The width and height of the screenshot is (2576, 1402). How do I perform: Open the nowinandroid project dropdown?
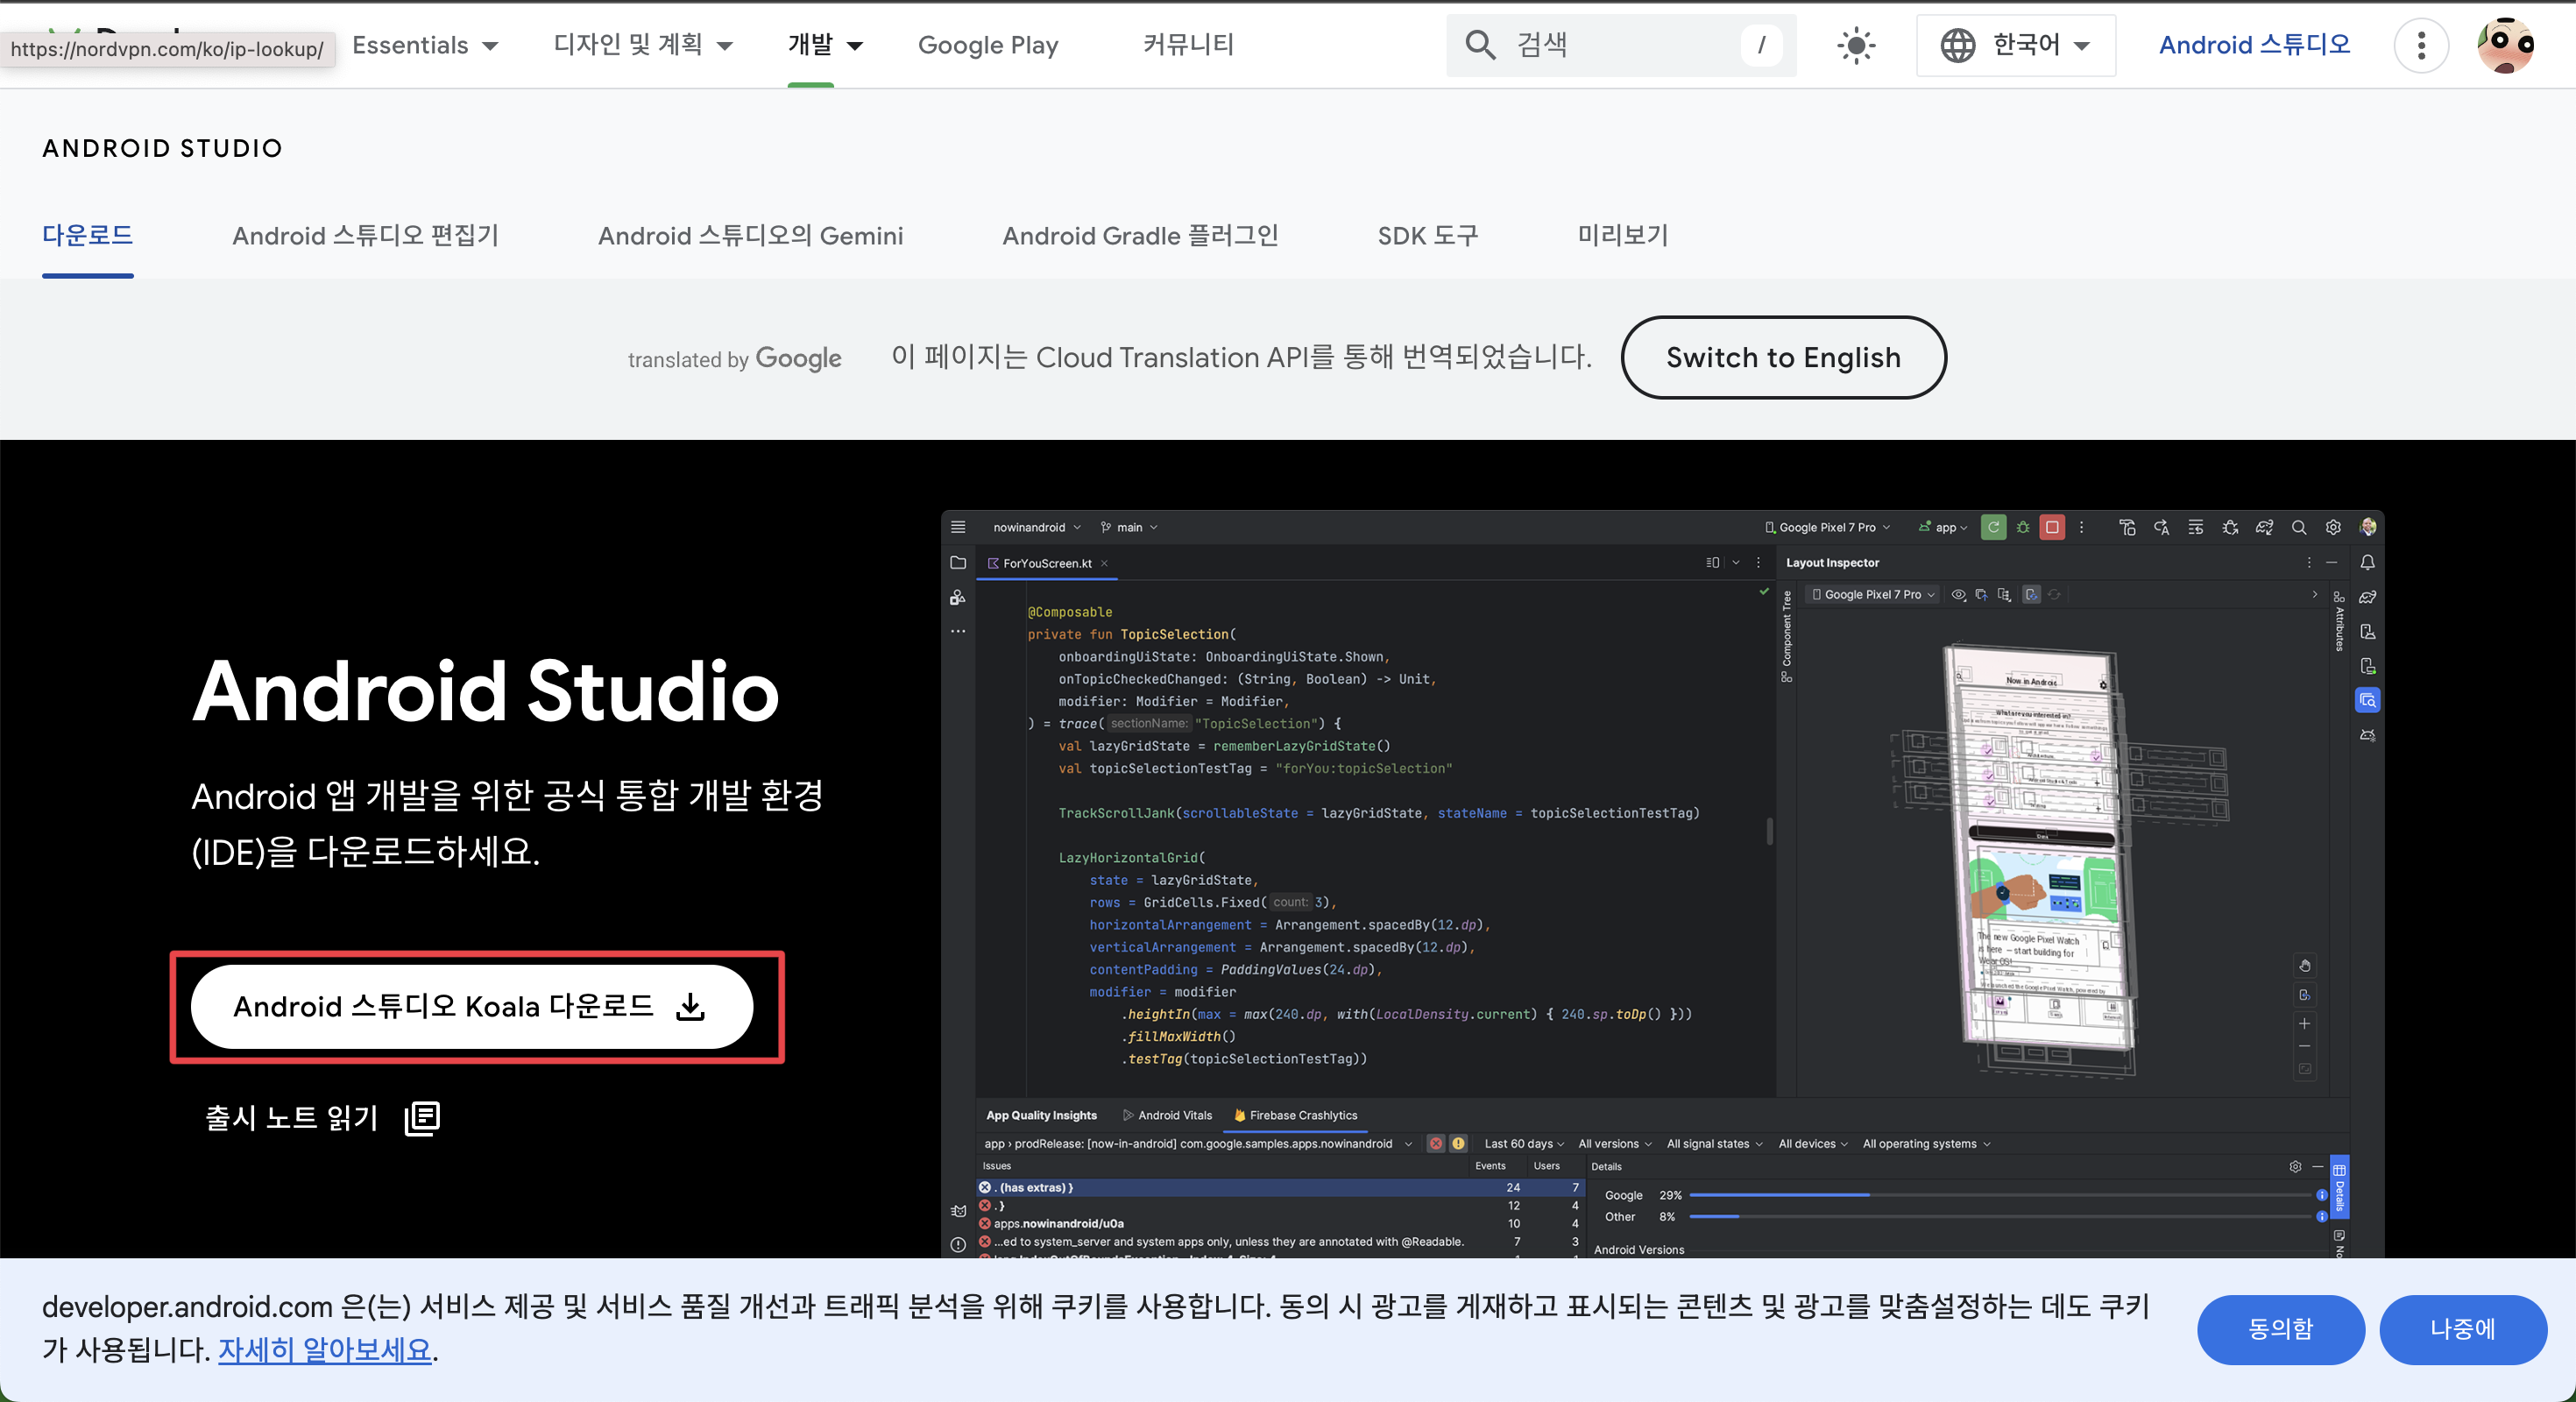[x=1036, y=527]
